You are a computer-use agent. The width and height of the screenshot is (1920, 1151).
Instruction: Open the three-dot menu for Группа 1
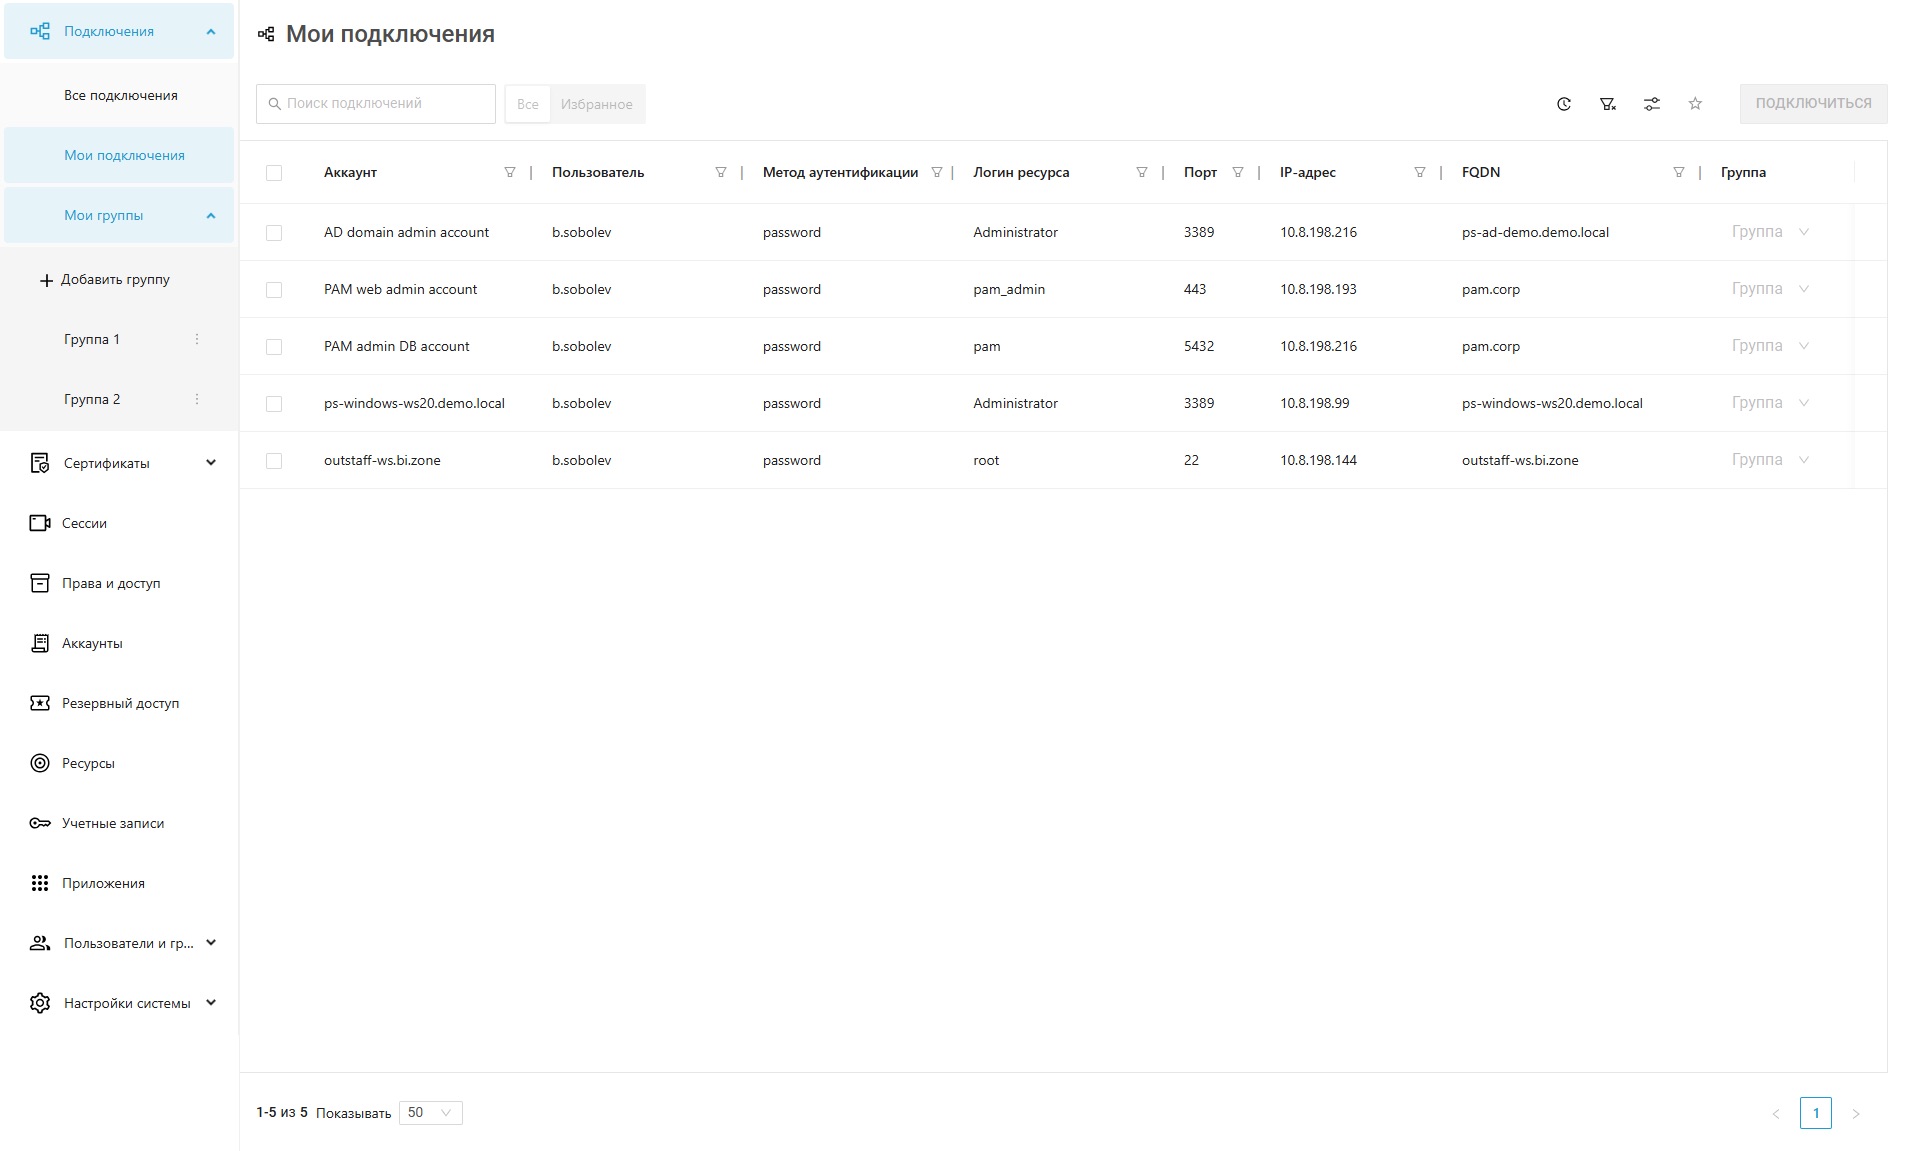point(197,339)
